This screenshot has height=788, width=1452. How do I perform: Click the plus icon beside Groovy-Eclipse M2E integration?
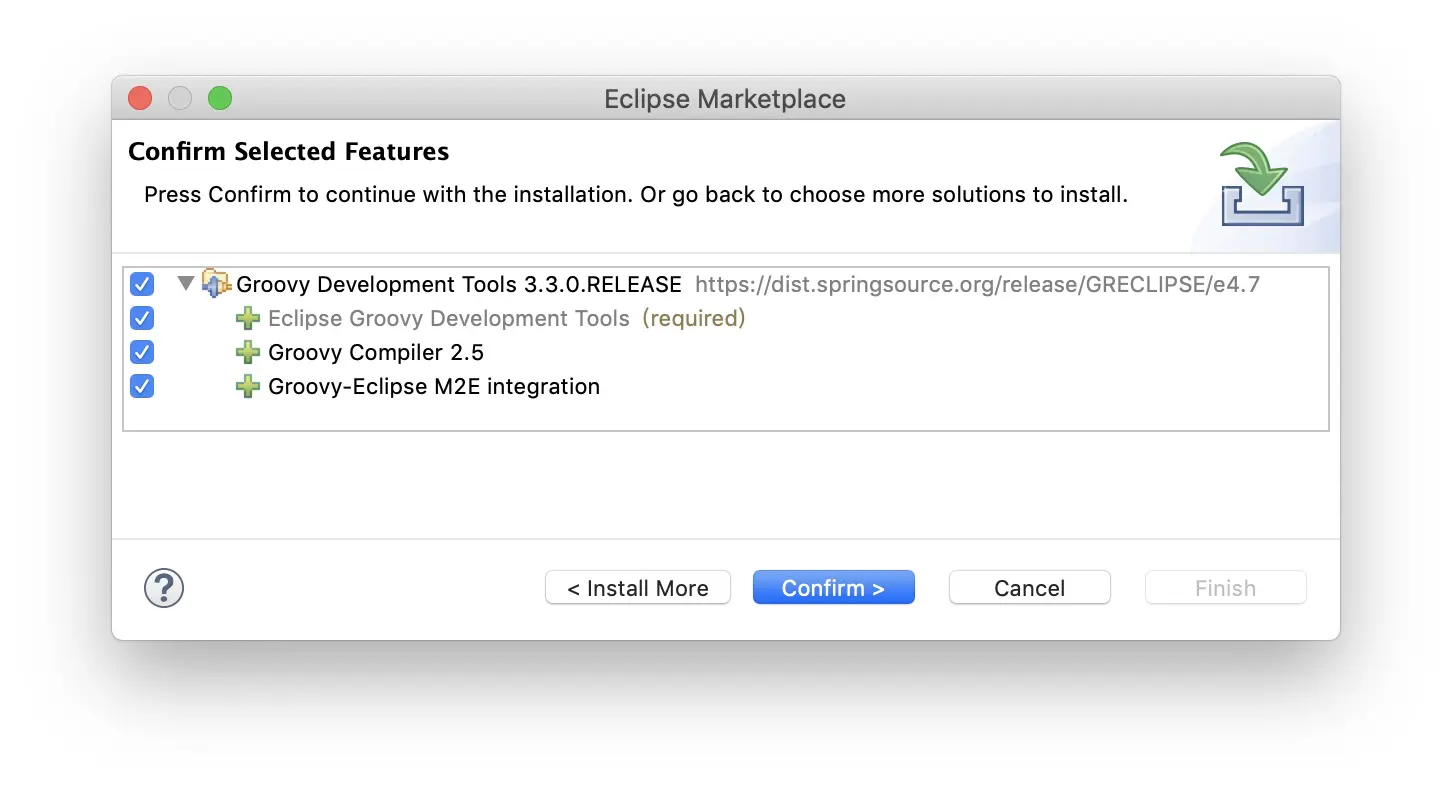pos(247,387)
